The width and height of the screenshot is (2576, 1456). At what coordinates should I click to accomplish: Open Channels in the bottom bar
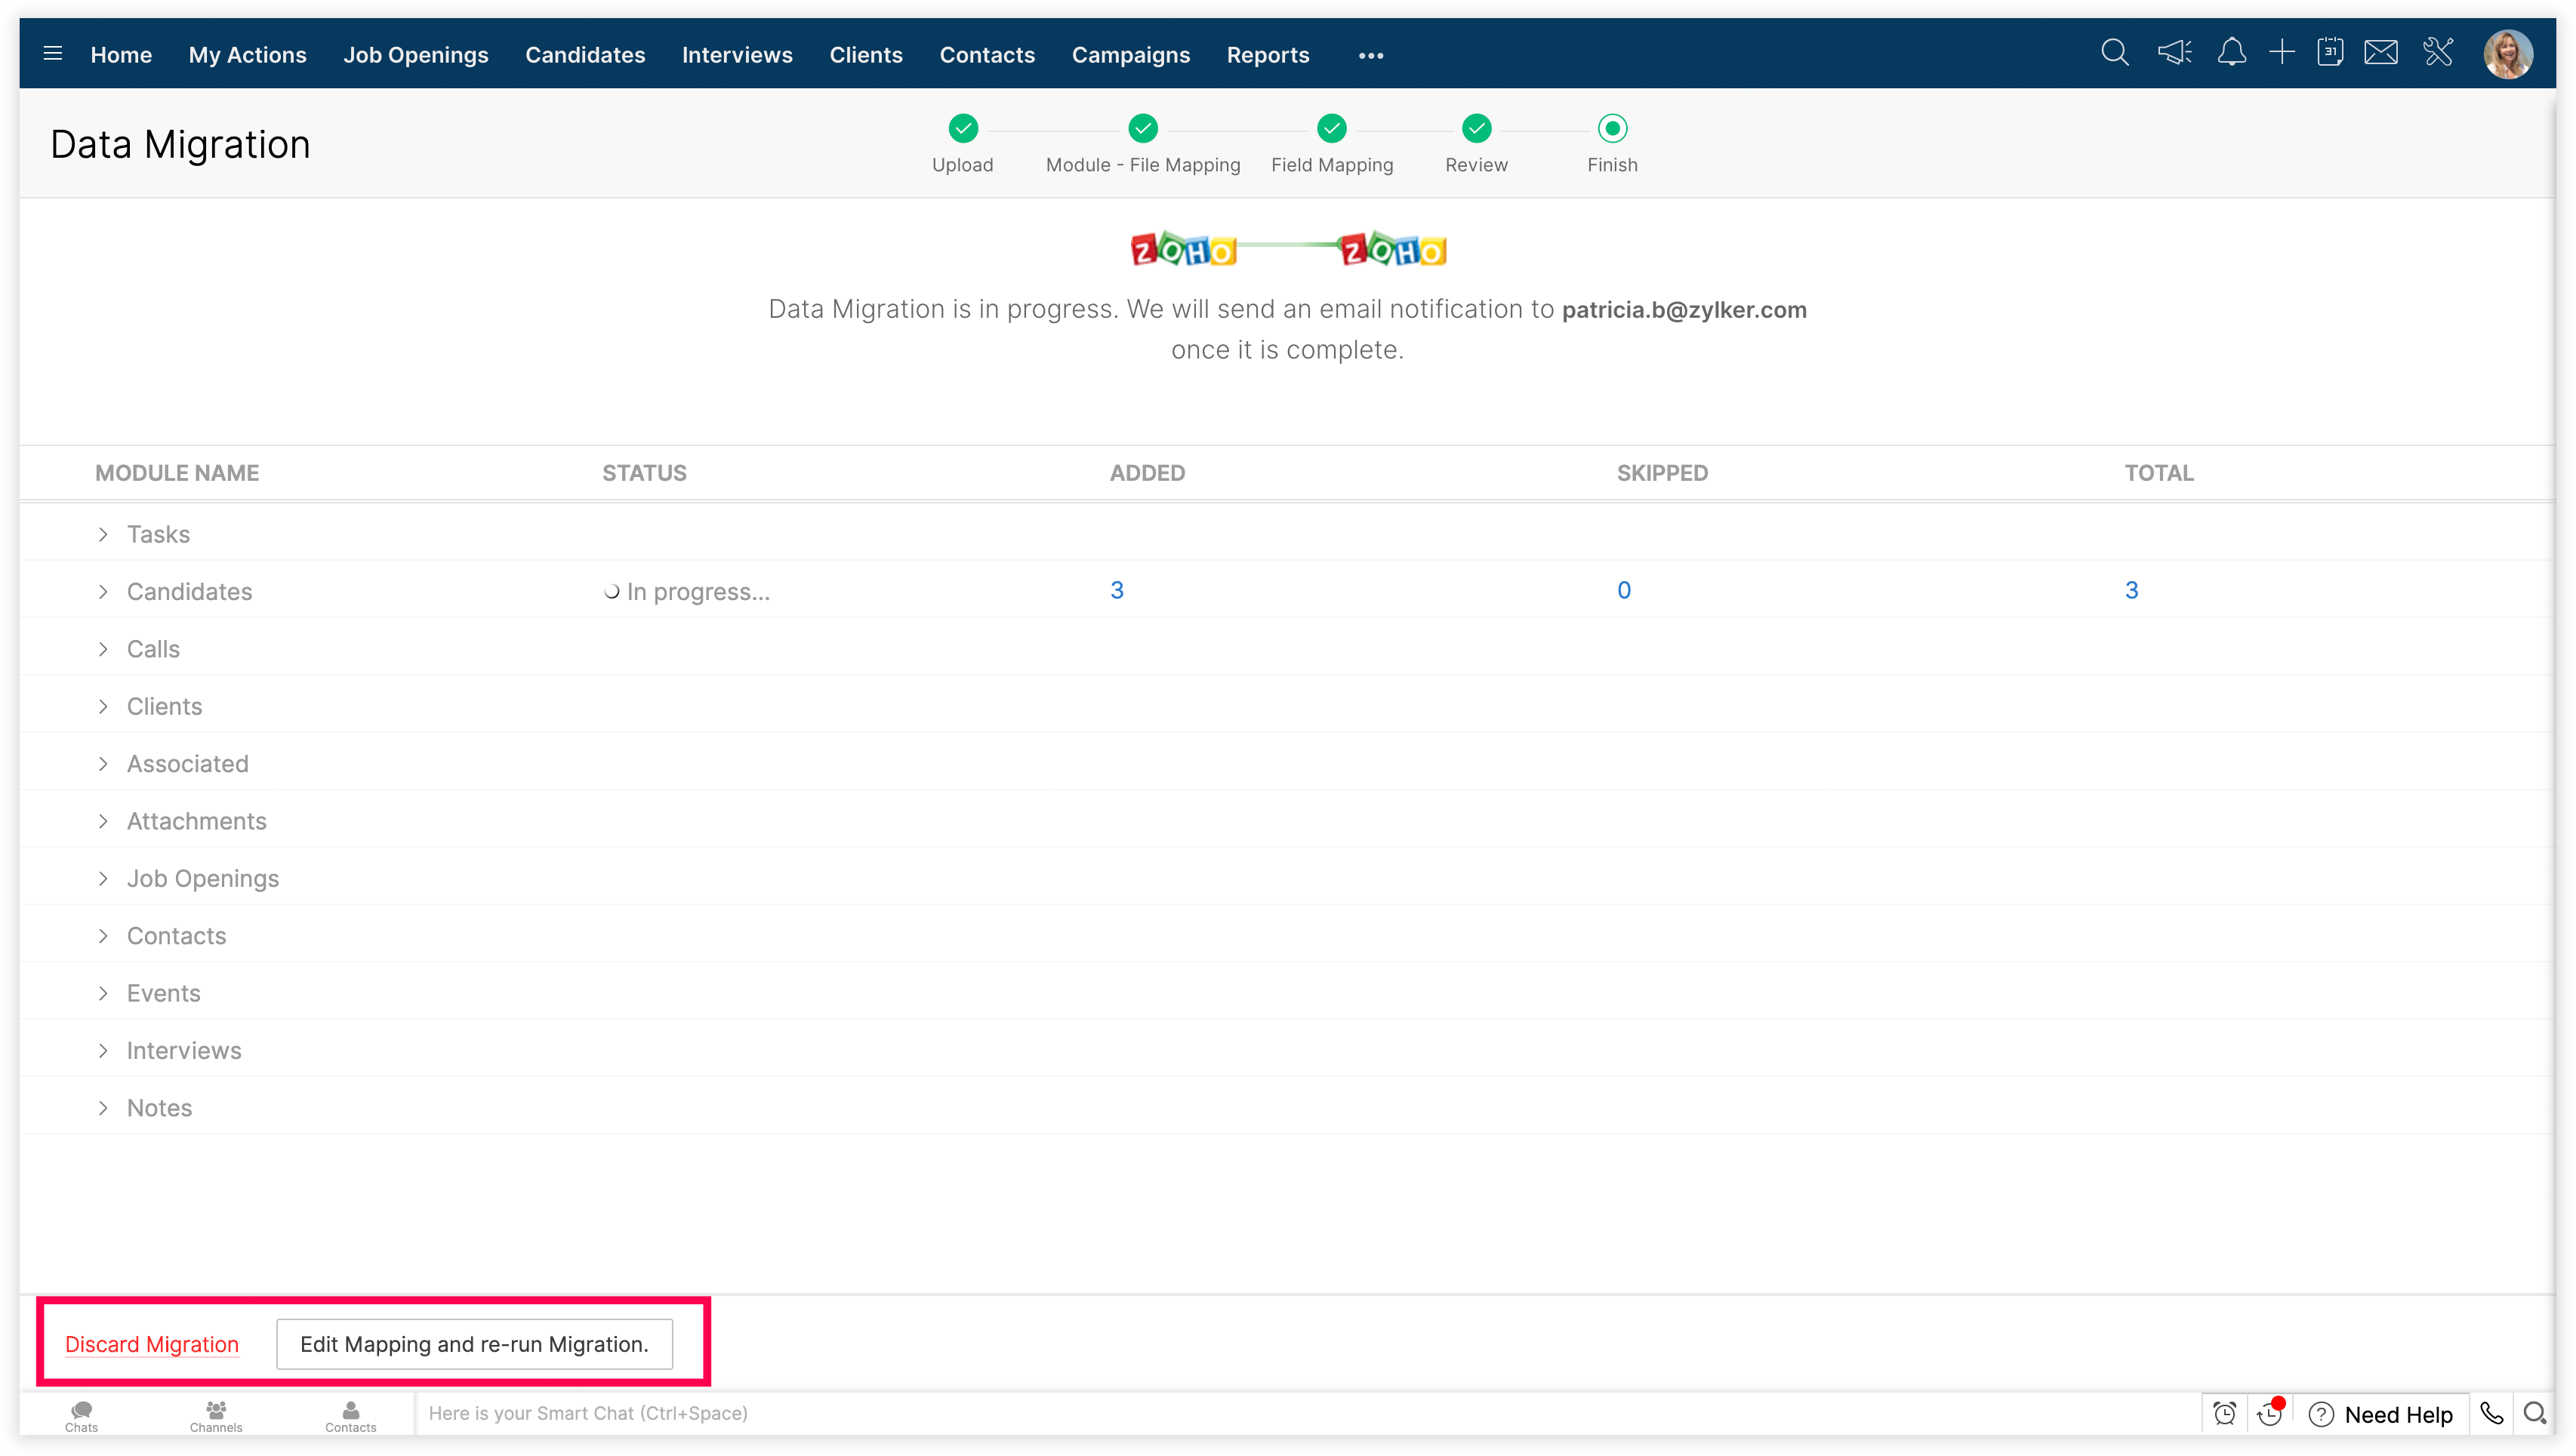tap(216, 1415)
